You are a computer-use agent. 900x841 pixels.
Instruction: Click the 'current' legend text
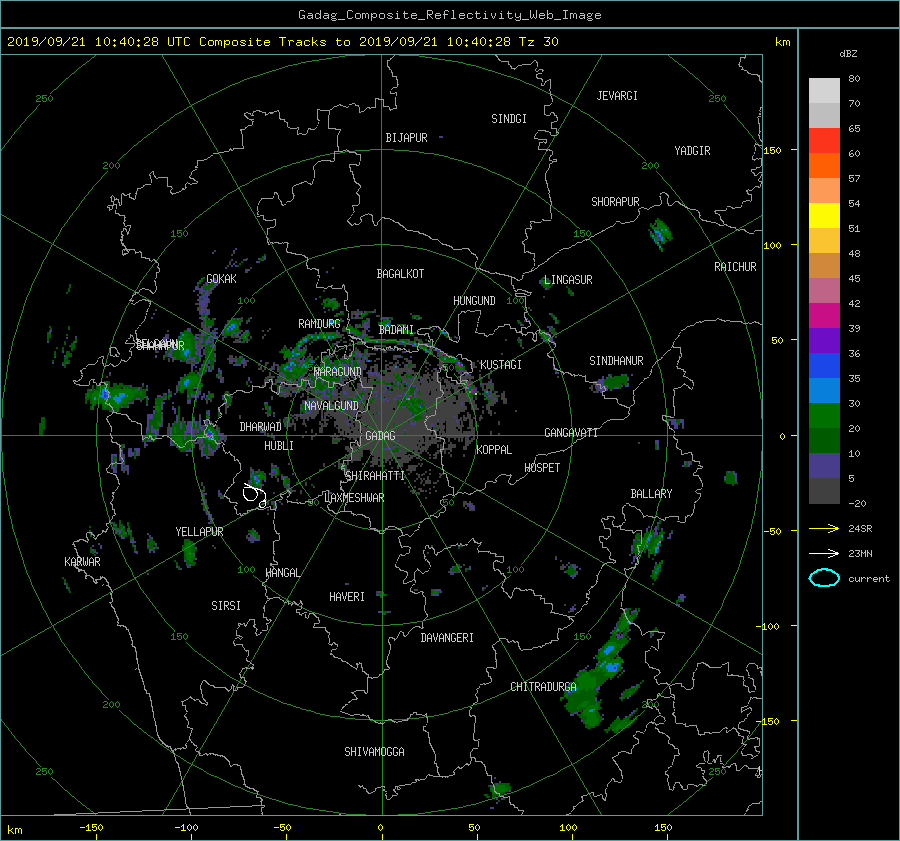tap(868, 579)
